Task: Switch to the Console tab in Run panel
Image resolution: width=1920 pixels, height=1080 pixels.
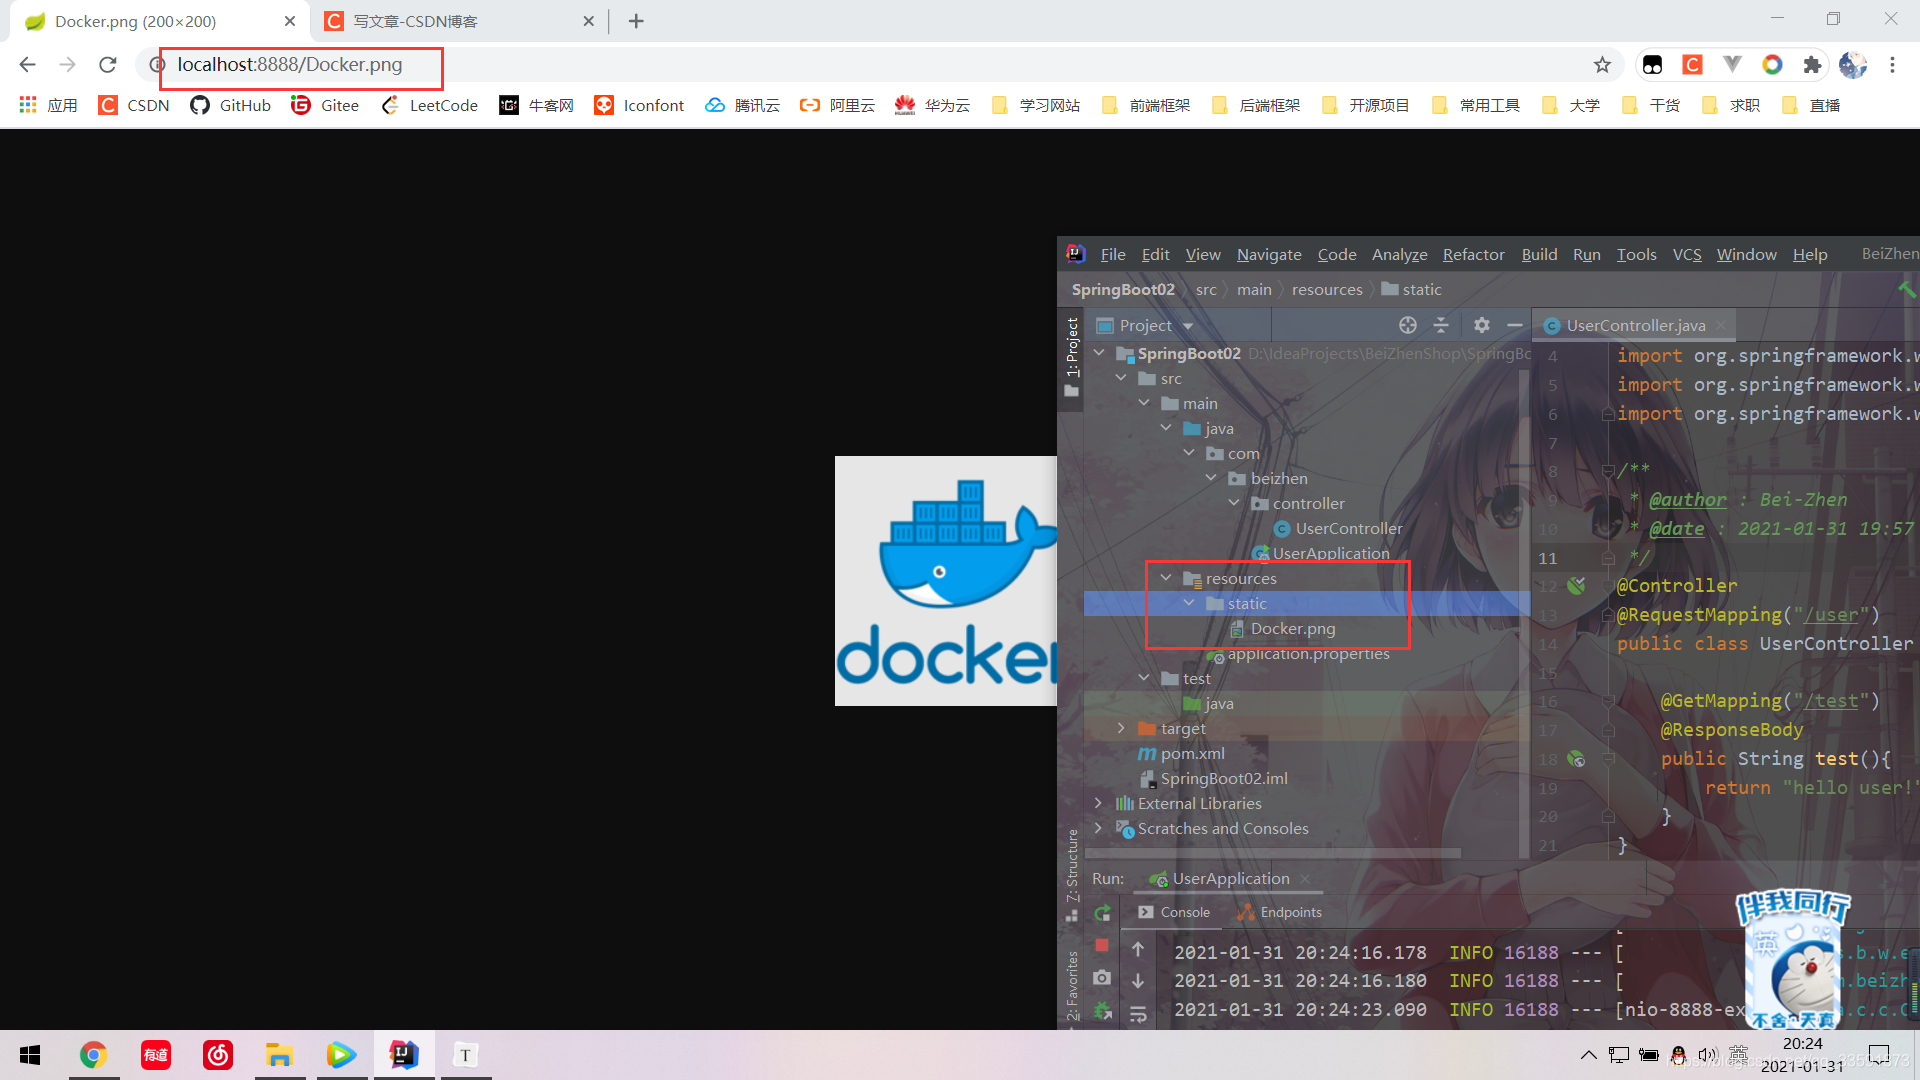Action: 1174,912
